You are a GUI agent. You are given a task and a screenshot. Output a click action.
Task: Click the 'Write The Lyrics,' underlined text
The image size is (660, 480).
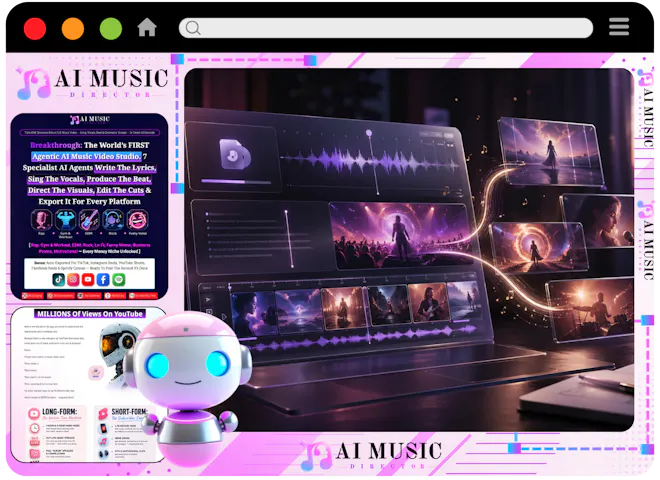click(125, 168)
